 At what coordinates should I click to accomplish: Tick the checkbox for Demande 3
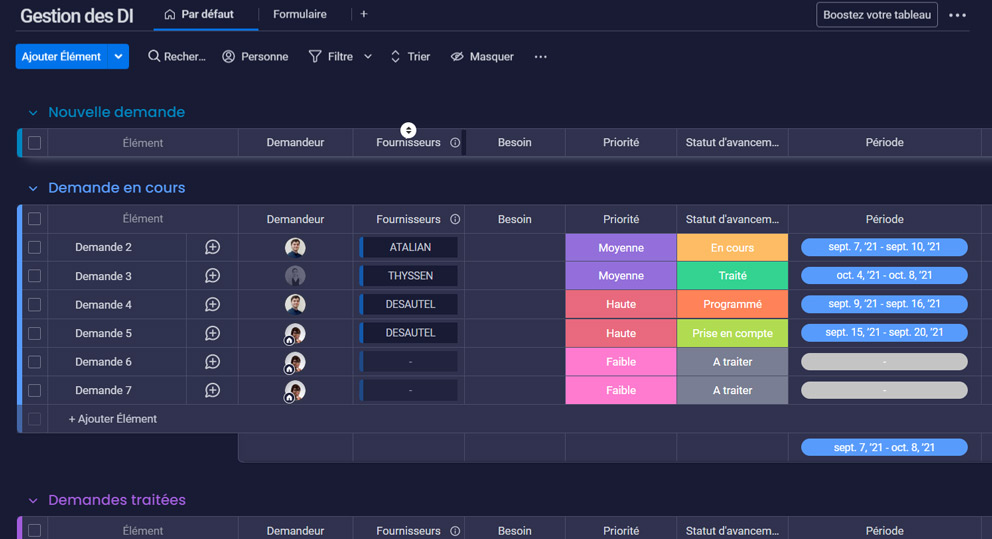coord(34,276)
